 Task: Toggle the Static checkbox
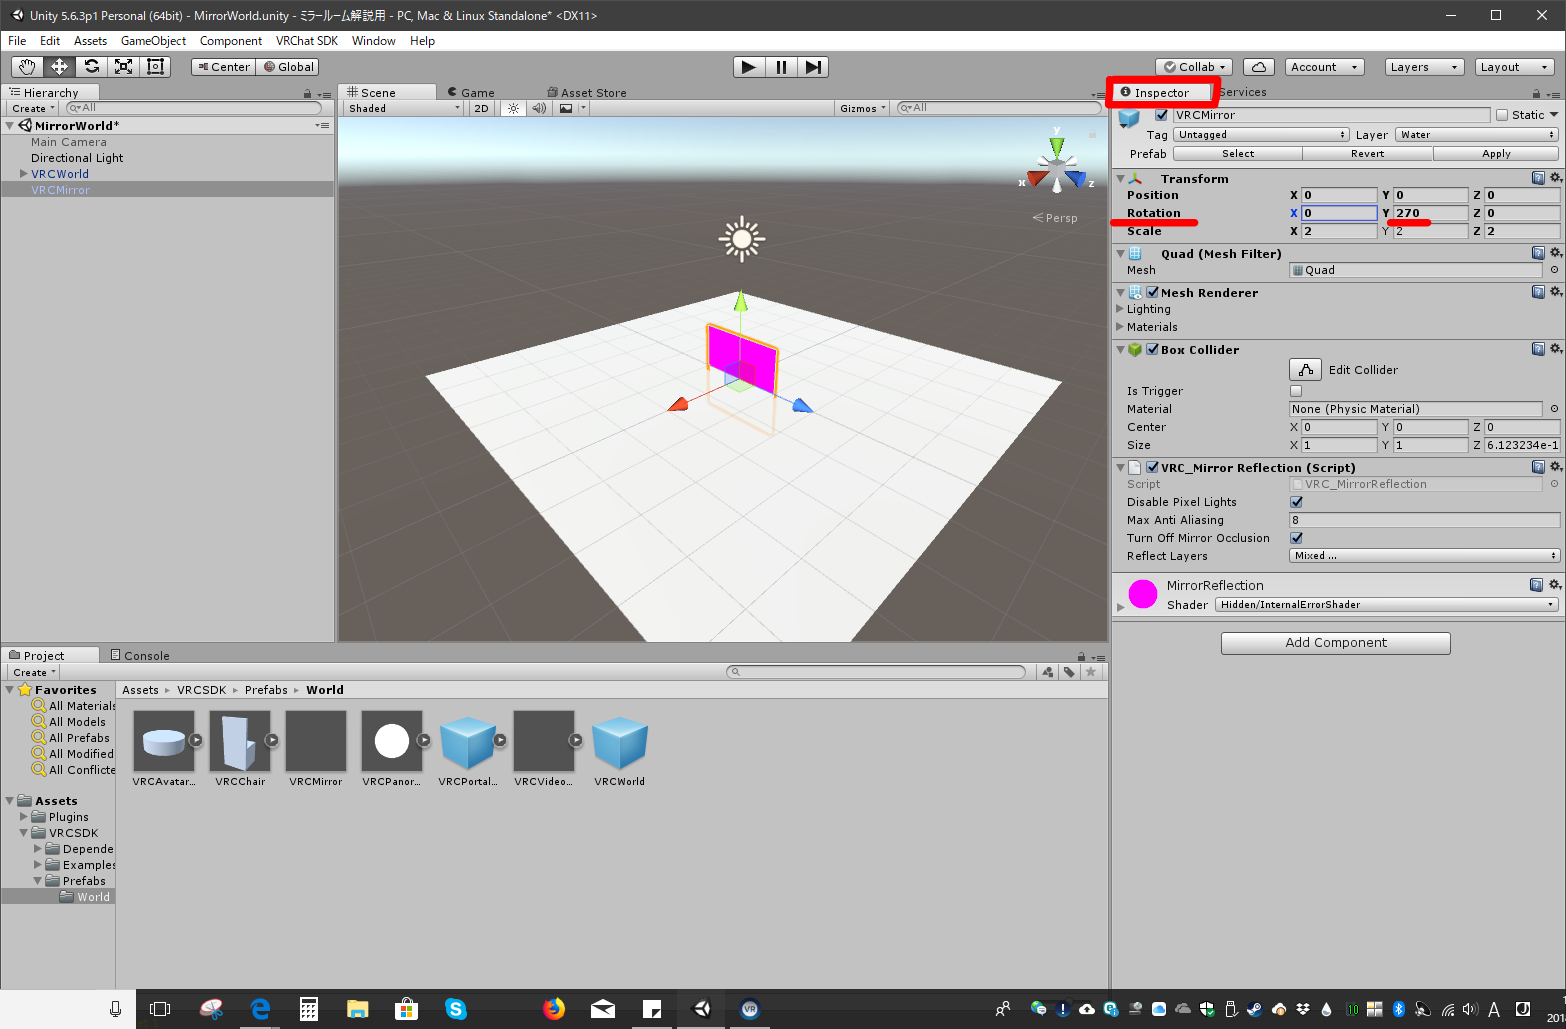point(1502,115)
